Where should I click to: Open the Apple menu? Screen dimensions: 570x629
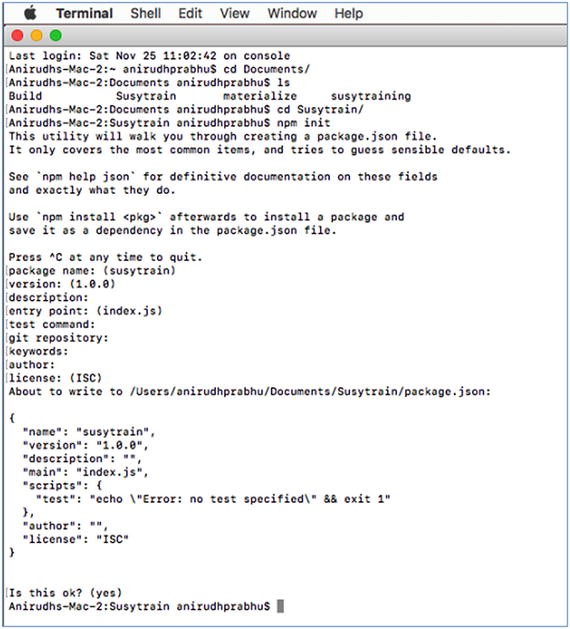tap(30, 13)
